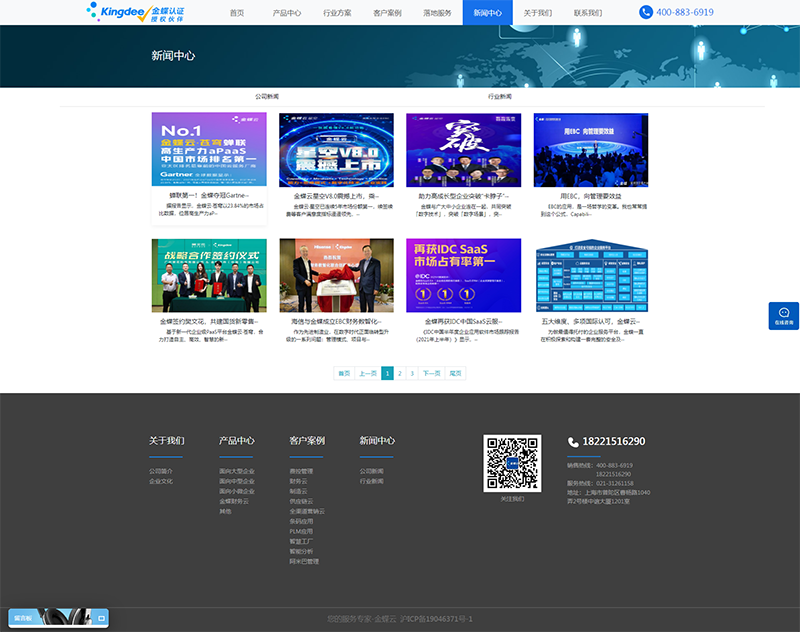Image resolution: width=800 pixels, height=632 pixels.
Task: Click the 400-883-6919 hotline number in the header
Action: click(685, 12)
